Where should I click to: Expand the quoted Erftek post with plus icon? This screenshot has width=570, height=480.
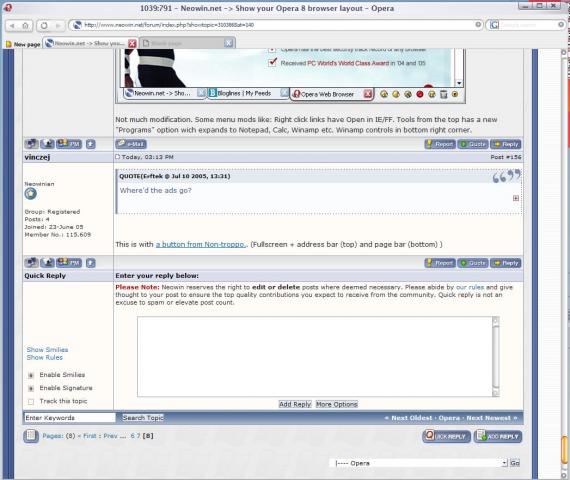tap(515, 198)
